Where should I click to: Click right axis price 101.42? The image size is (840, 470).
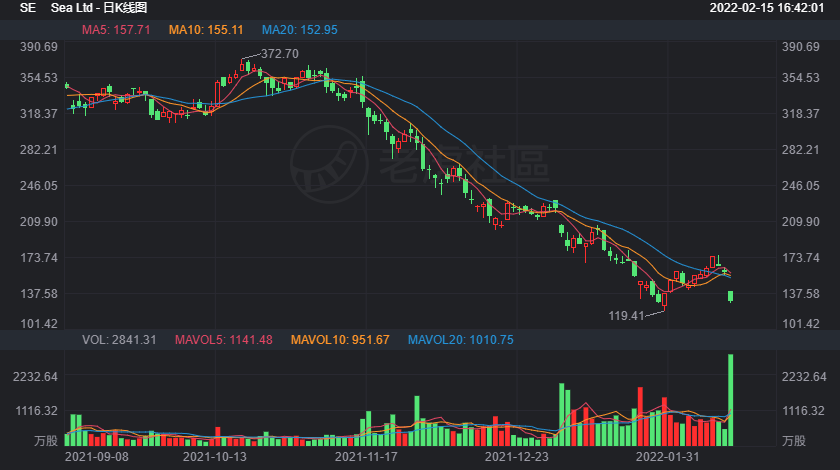801,324
